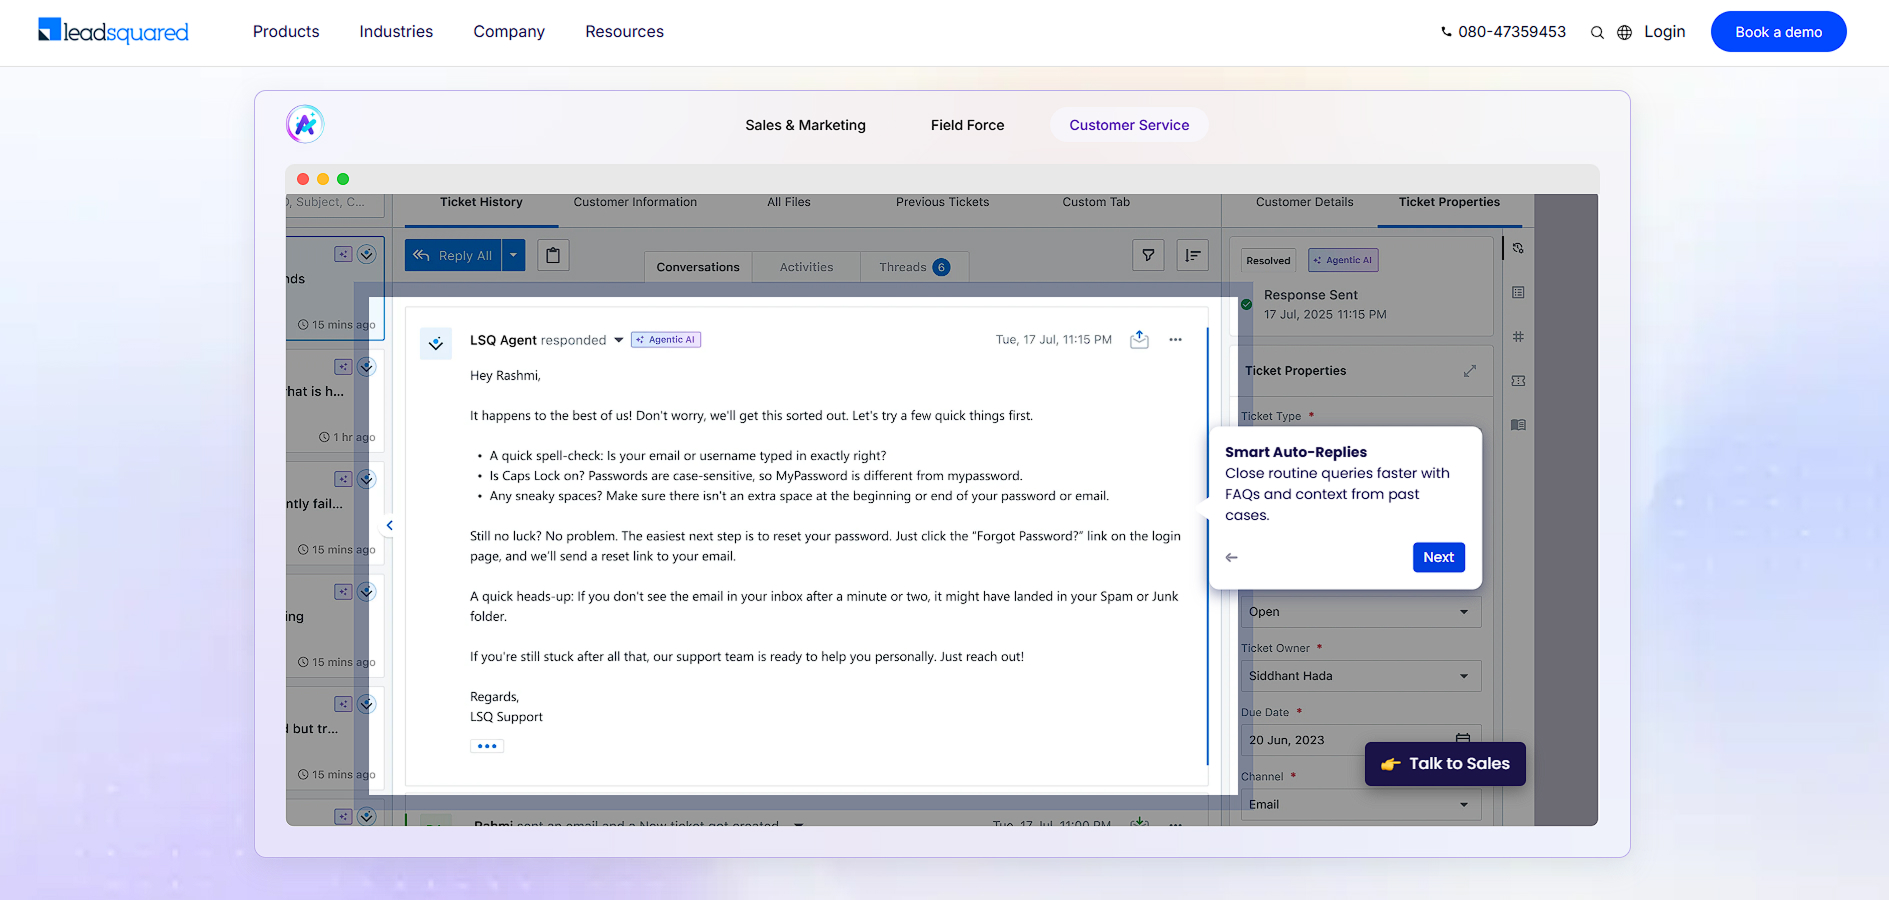Switch to the Customer Details tab
The image size is (1889, 900).
(1304, 202)
